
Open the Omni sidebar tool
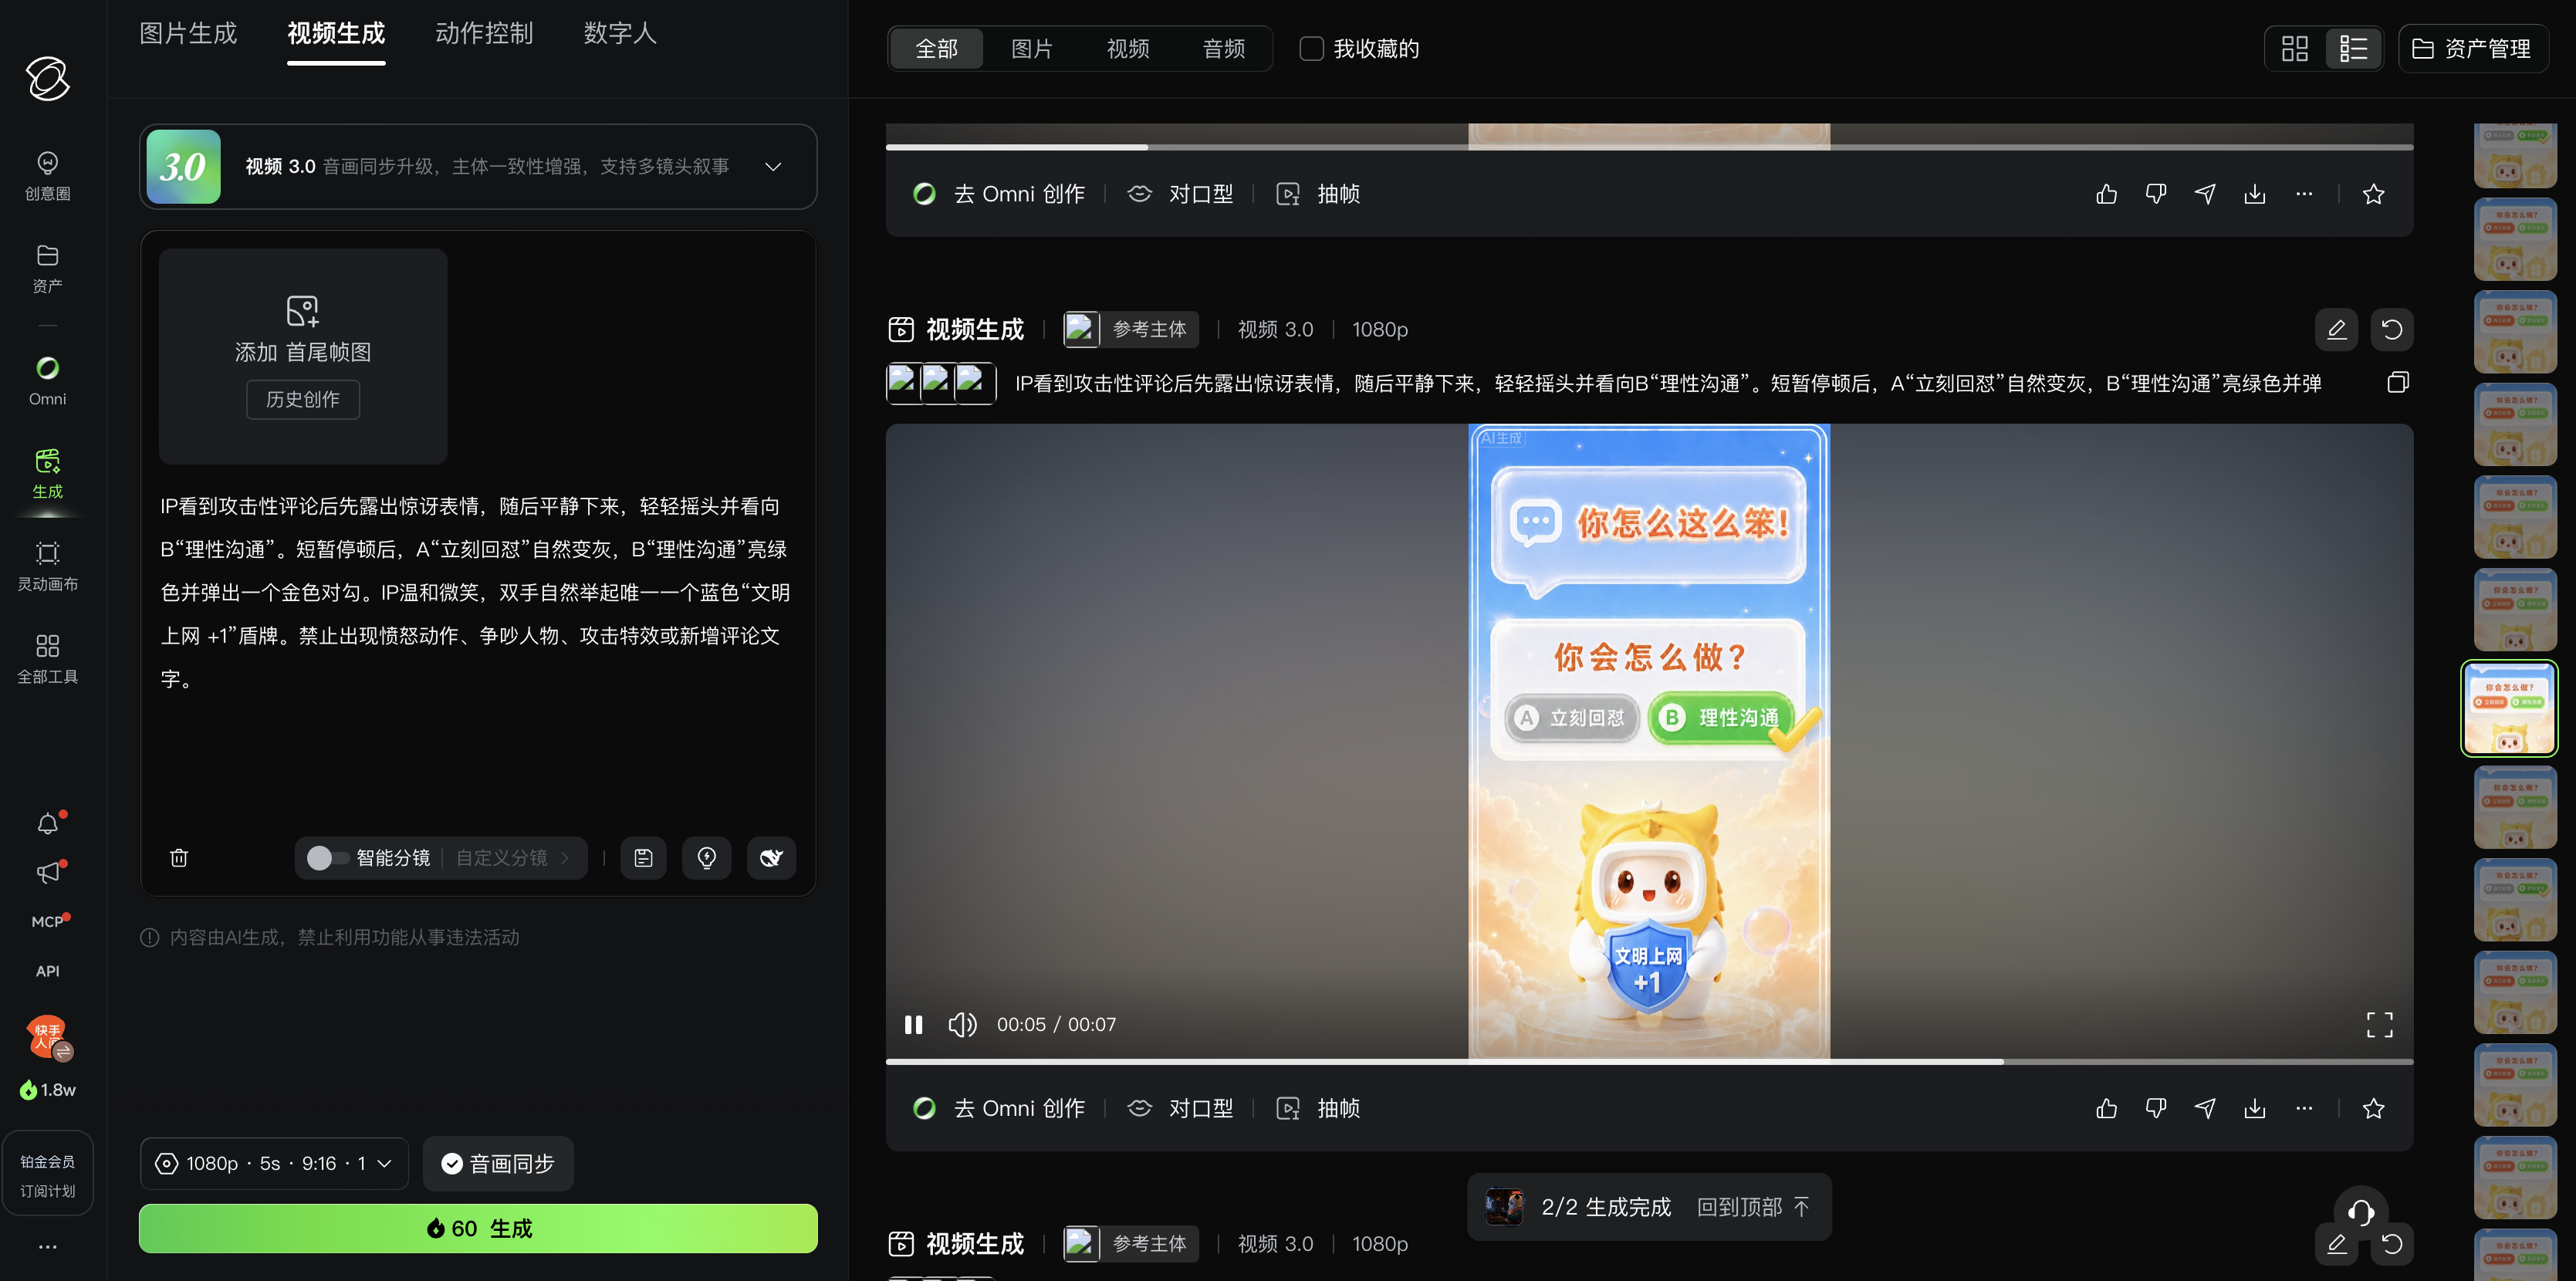47,381
